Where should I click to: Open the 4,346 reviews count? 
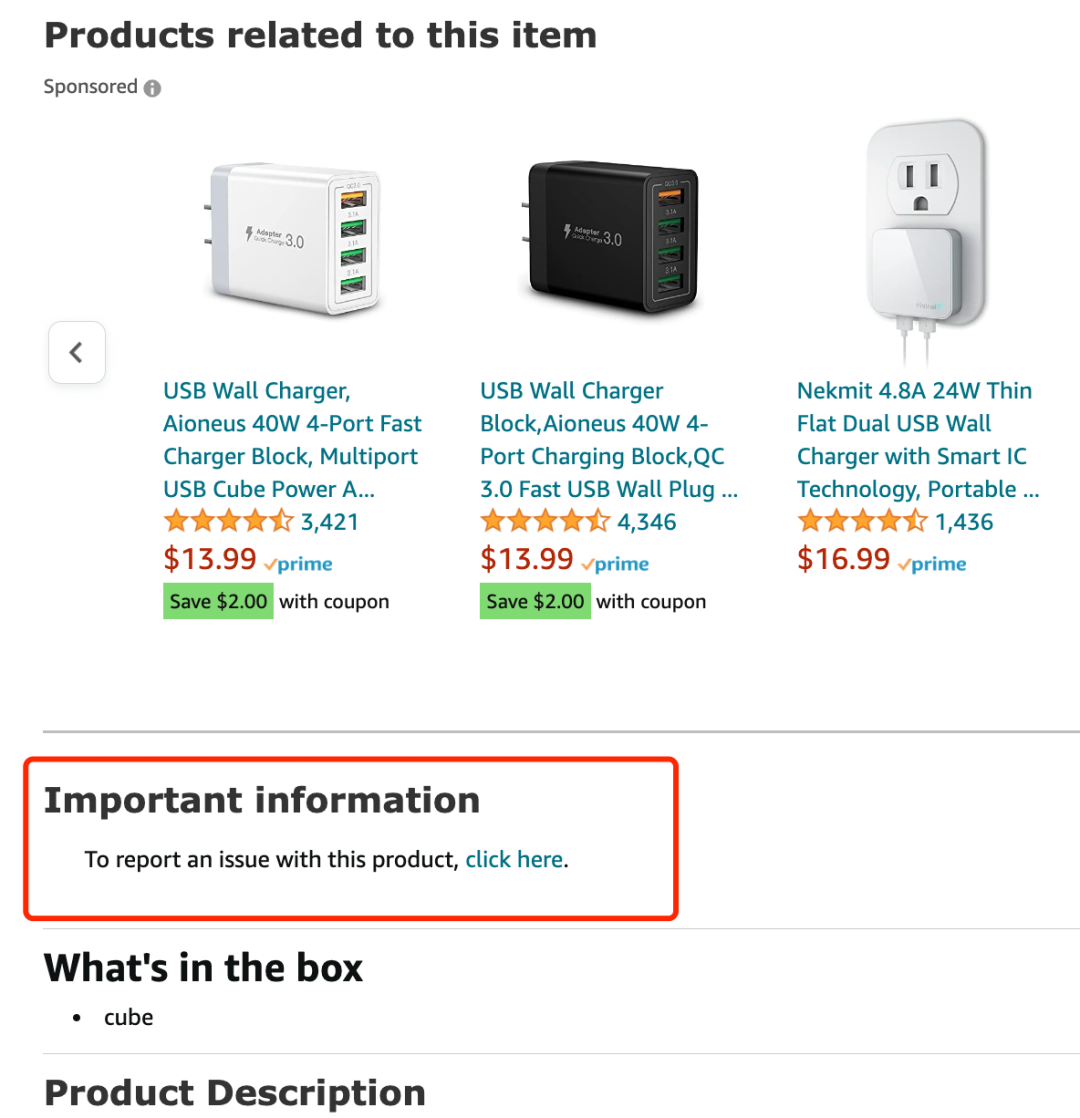(647, 522)
